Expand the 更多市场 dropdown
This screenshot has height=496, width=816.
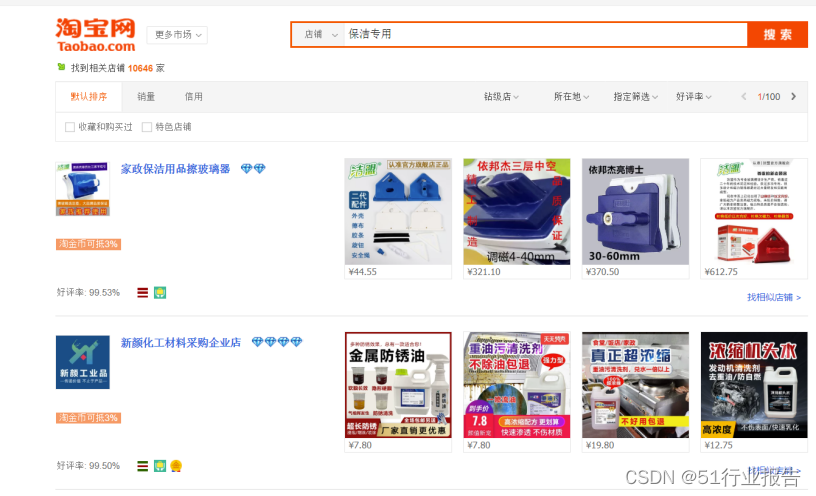coord(177,35)
